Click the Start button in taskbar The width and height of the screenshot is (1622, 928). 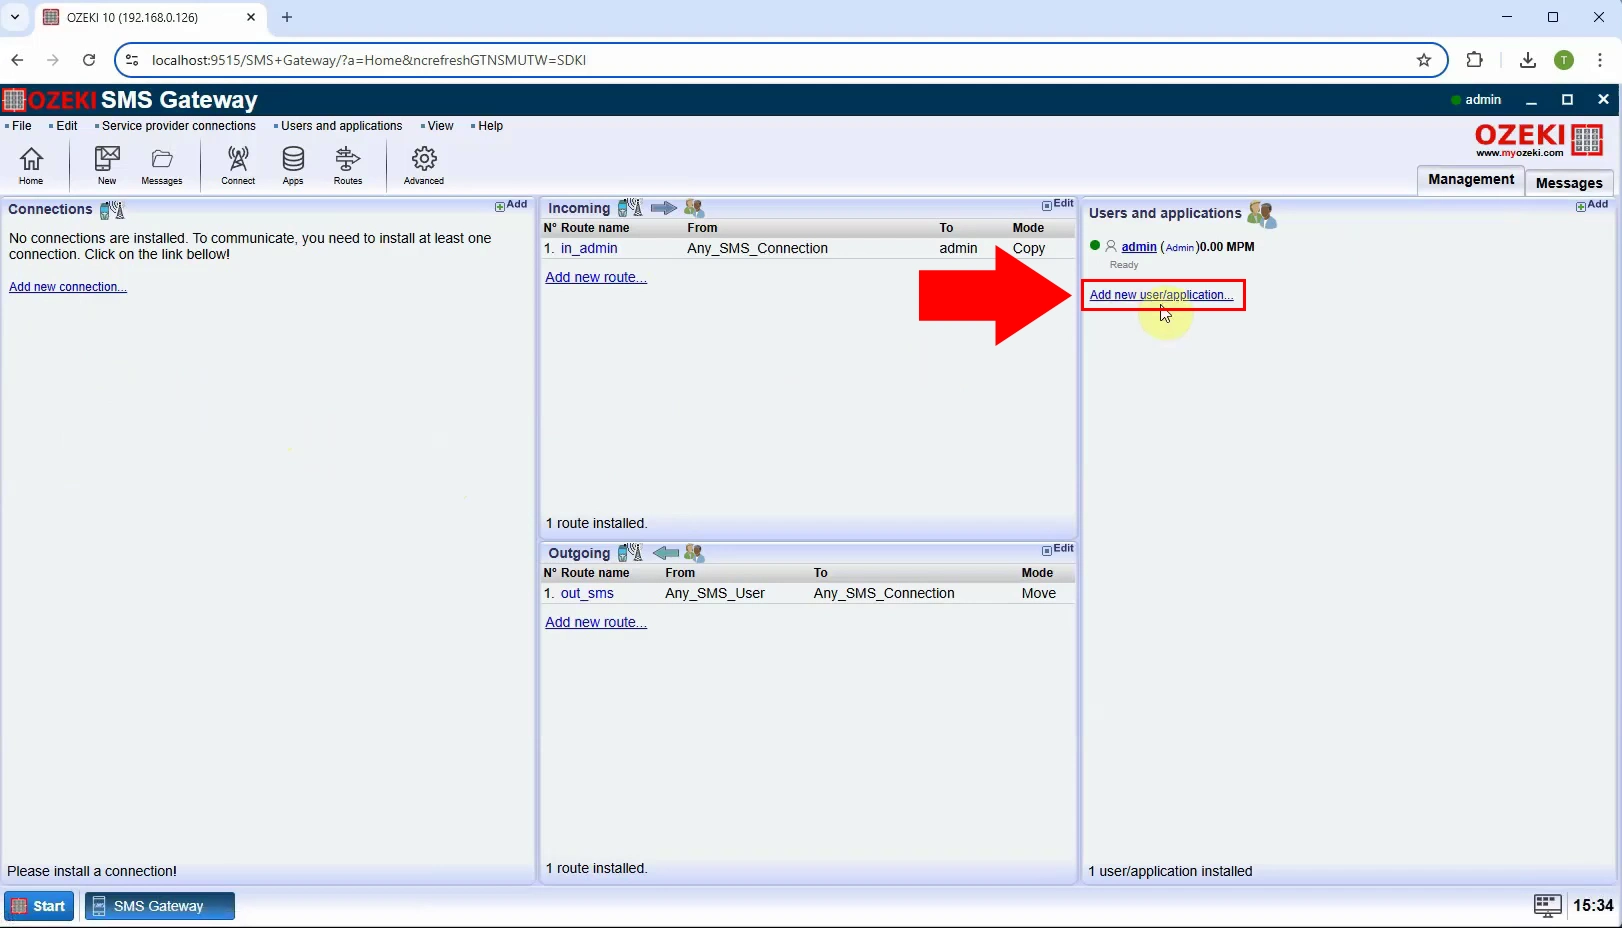pos(39,906)
